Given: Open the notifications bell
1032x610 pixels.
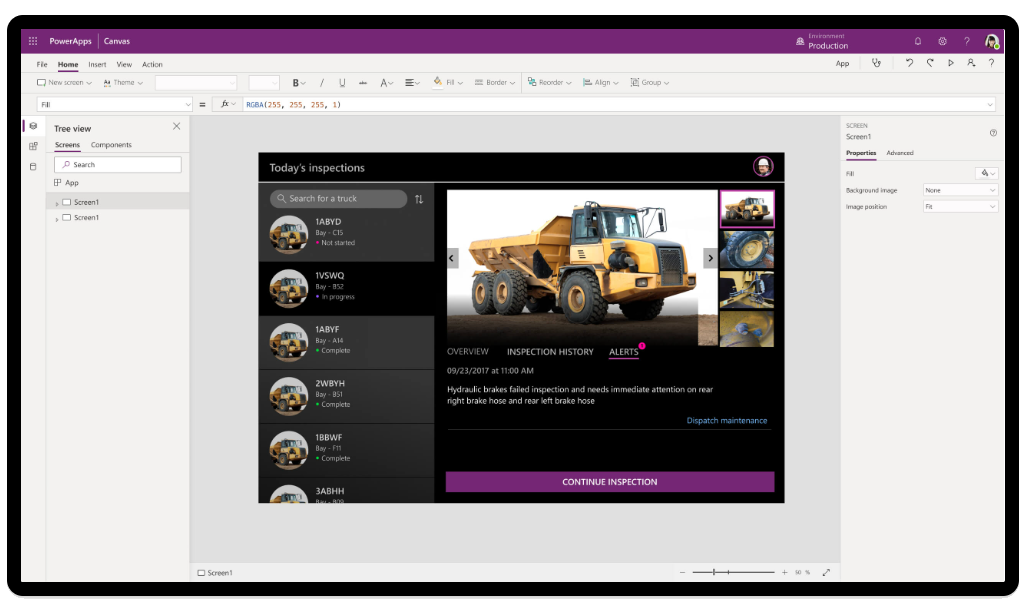Looking at the screenshot, I should point(918,41).
